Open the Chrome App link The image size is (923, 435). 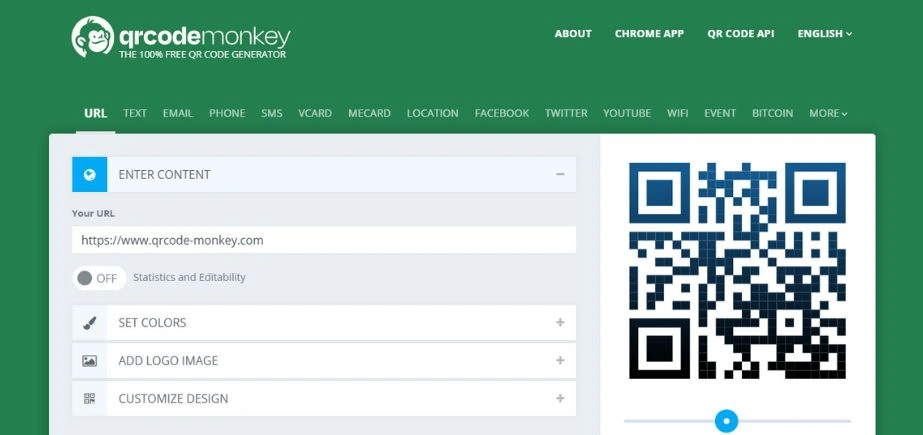(649, 34)
